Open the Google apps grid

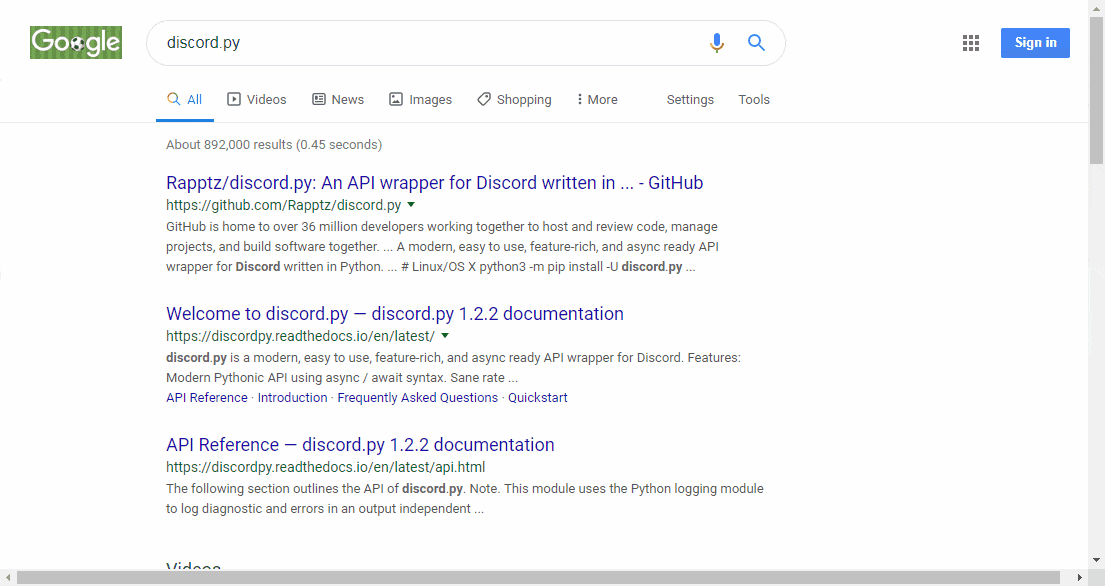click(971, 43)
